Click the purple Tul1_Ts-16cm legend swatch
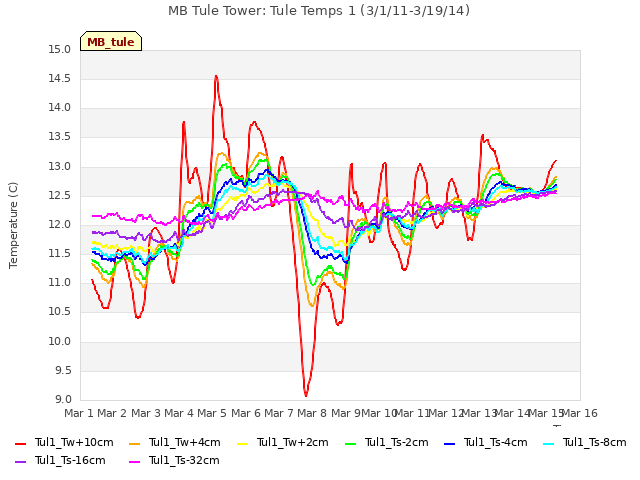This screenshot has height=480, width=640. tap(20, 461)
